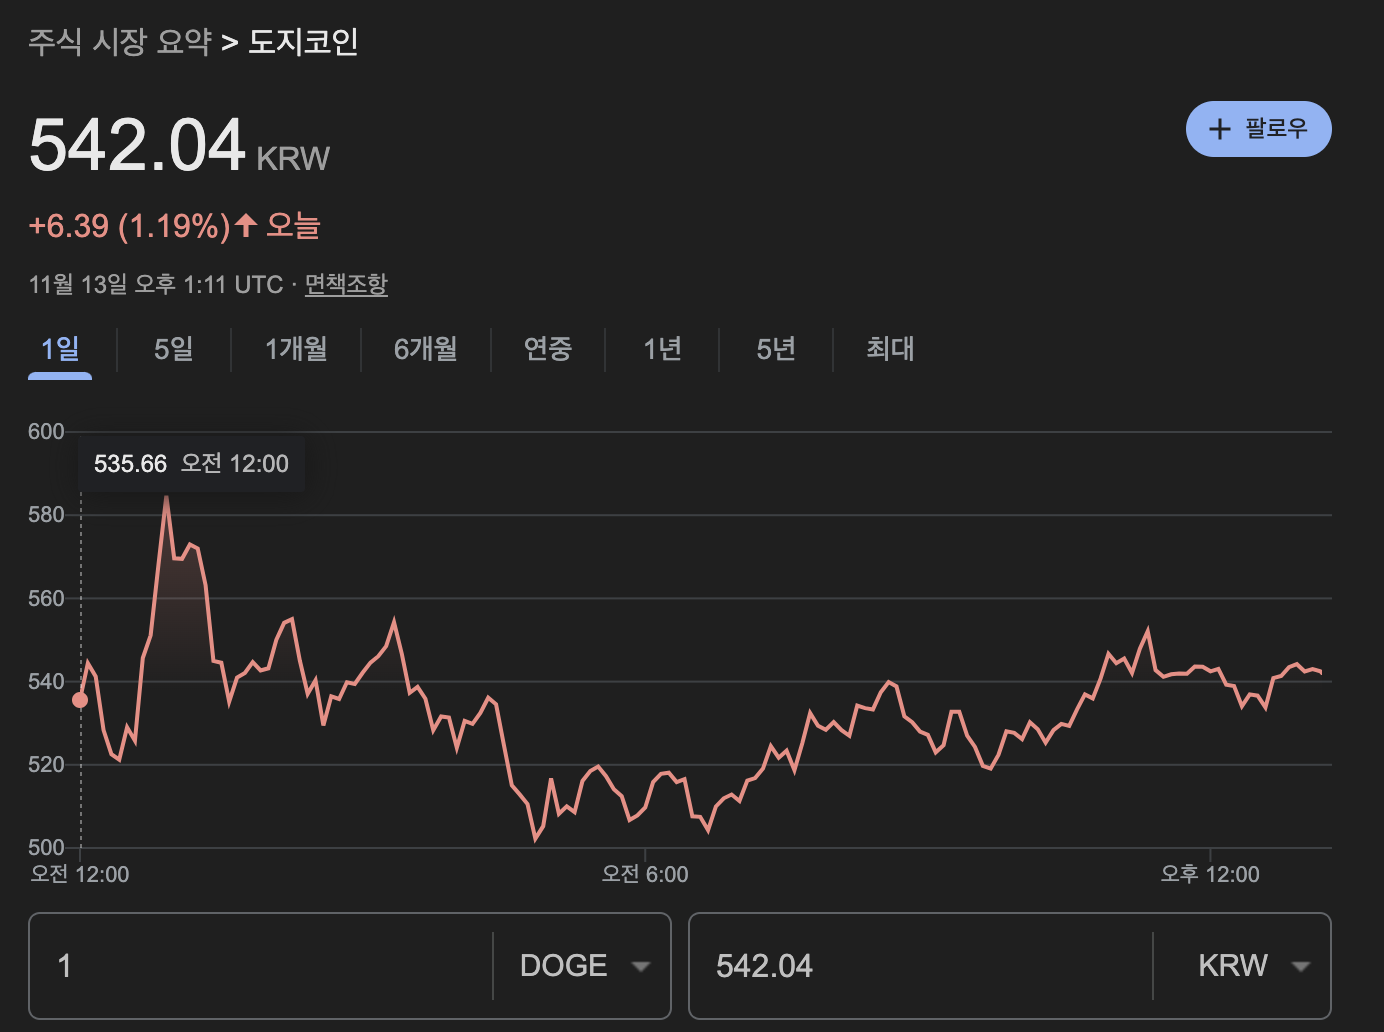Click the 도지코인 breadcrumb title
This screenshot has width=1384, height=1032.
pyautogui.click(x=303, y=42)
